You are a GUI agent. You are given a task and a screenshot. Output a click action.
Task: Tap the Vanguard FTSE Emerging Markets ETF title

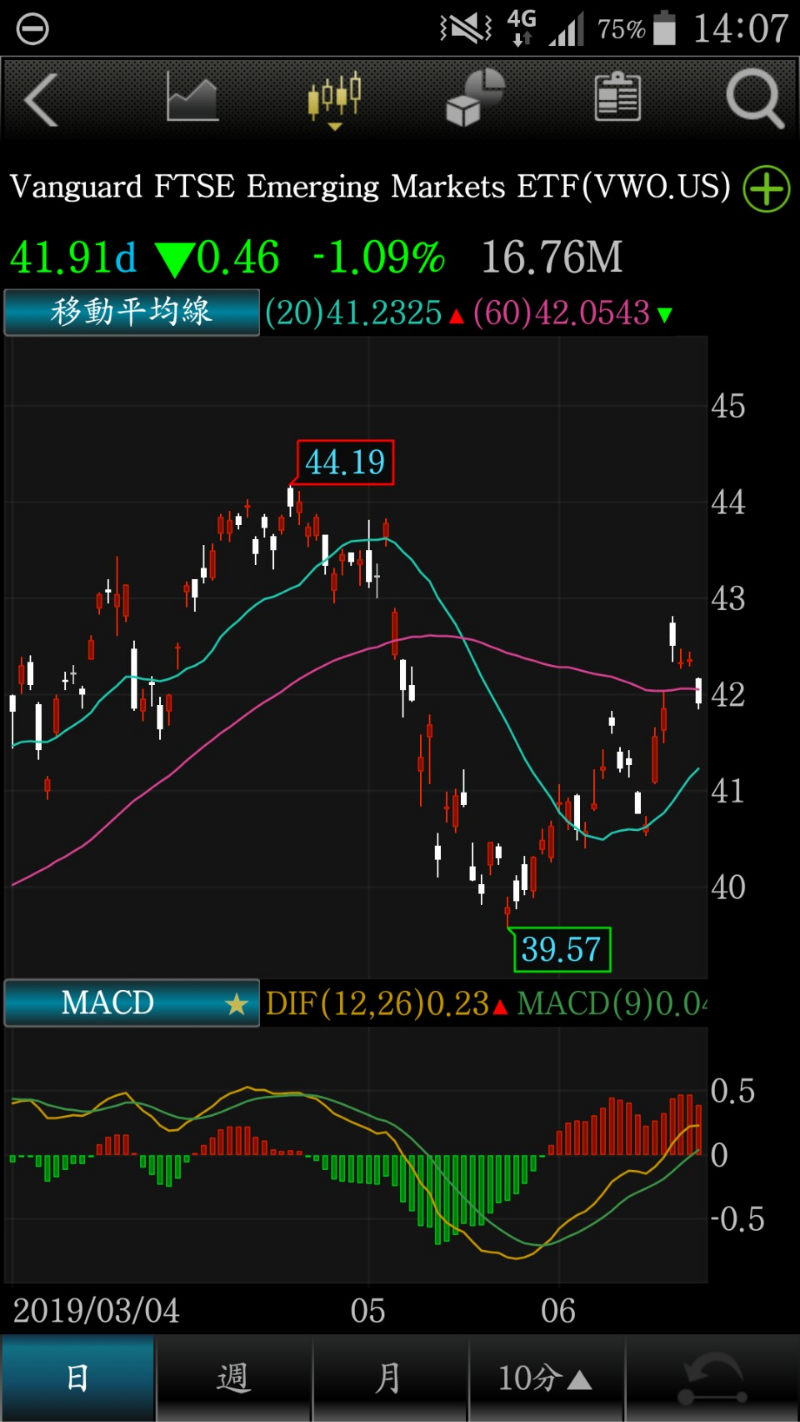pyautogui.click(x=371, y=187)
